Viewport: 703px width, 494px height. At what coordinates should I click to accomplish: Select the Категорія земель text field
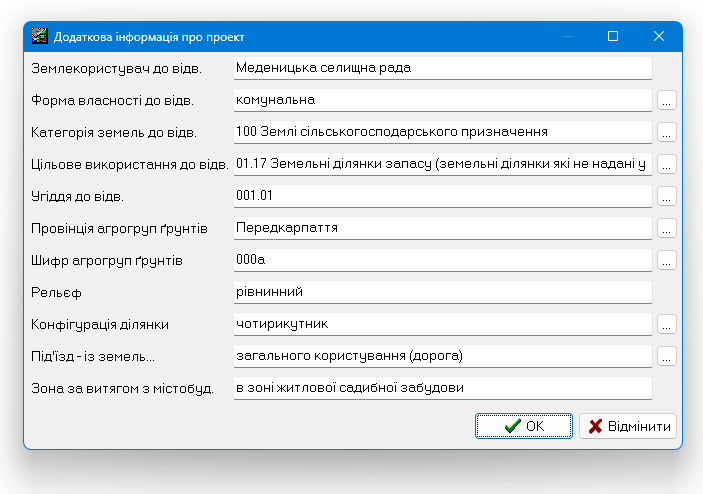442,132
